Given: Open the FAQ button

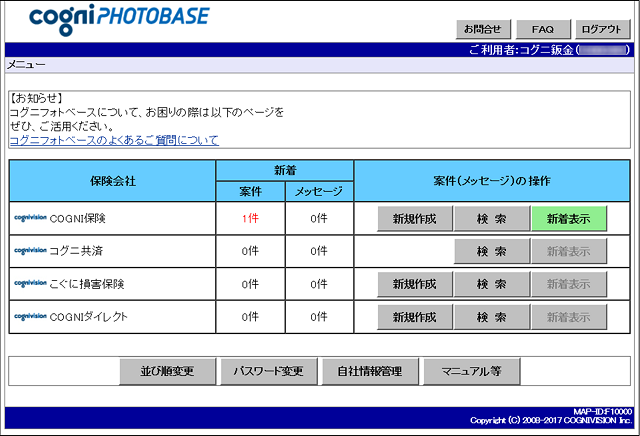Looking at the screenshot, I should click(x=543, y=29).
